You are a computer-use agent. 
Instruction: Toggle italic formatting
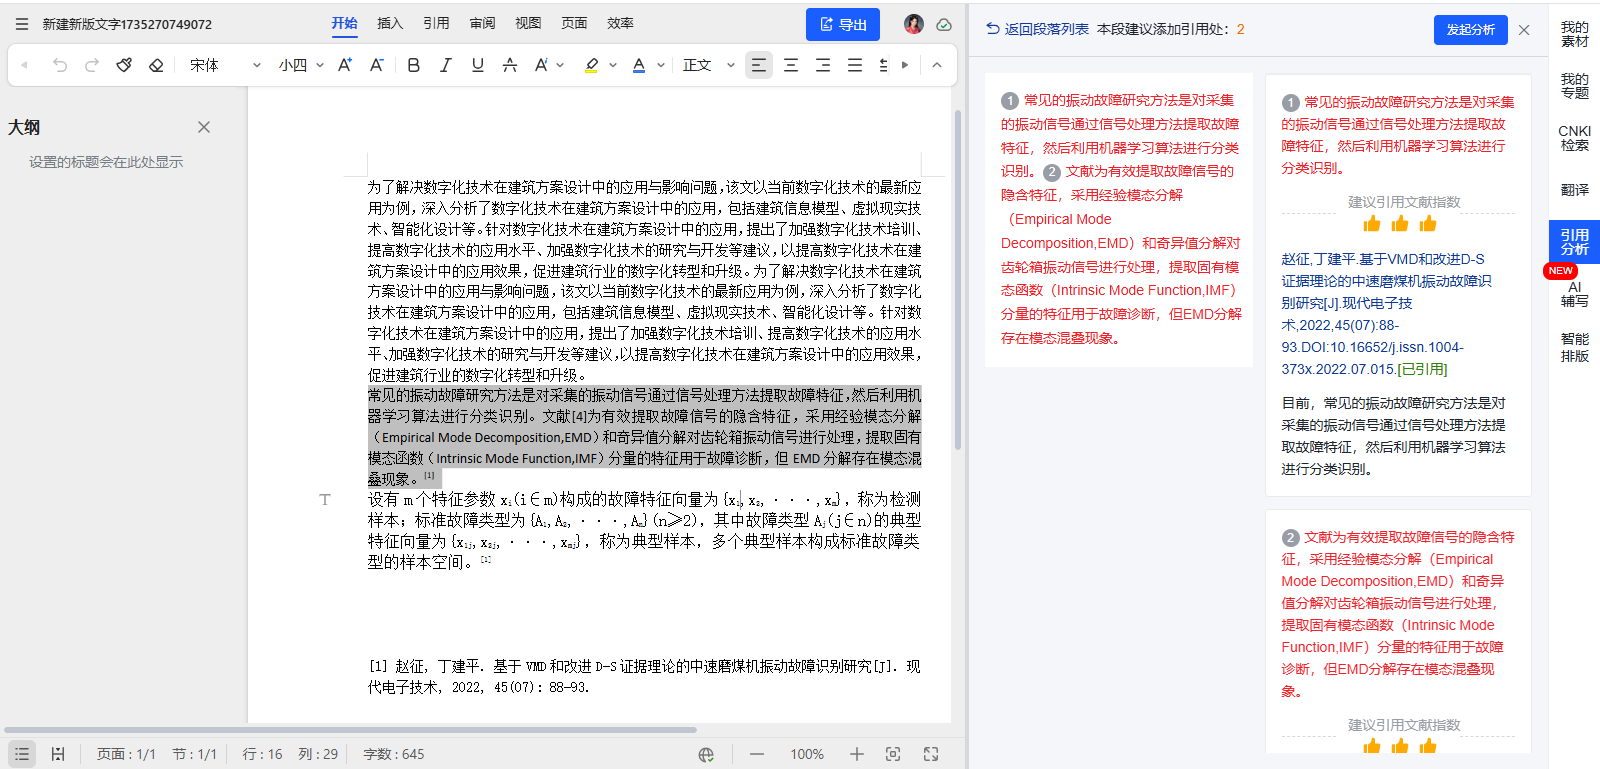tap(446, 65)
